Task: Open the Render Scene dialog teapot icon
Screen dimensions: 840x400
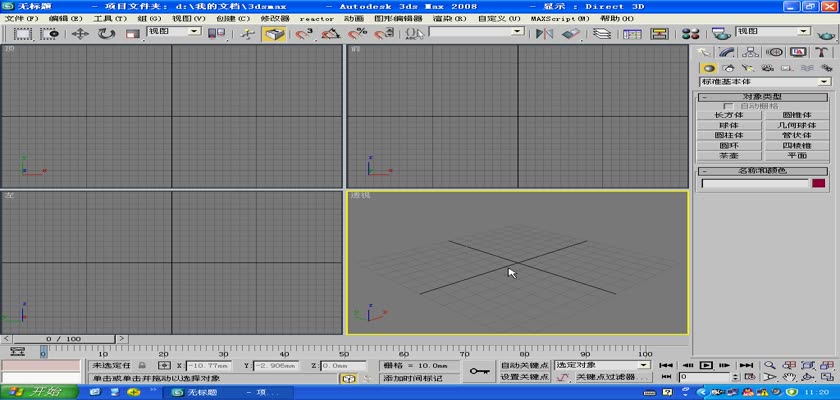Action: (721, 34)
